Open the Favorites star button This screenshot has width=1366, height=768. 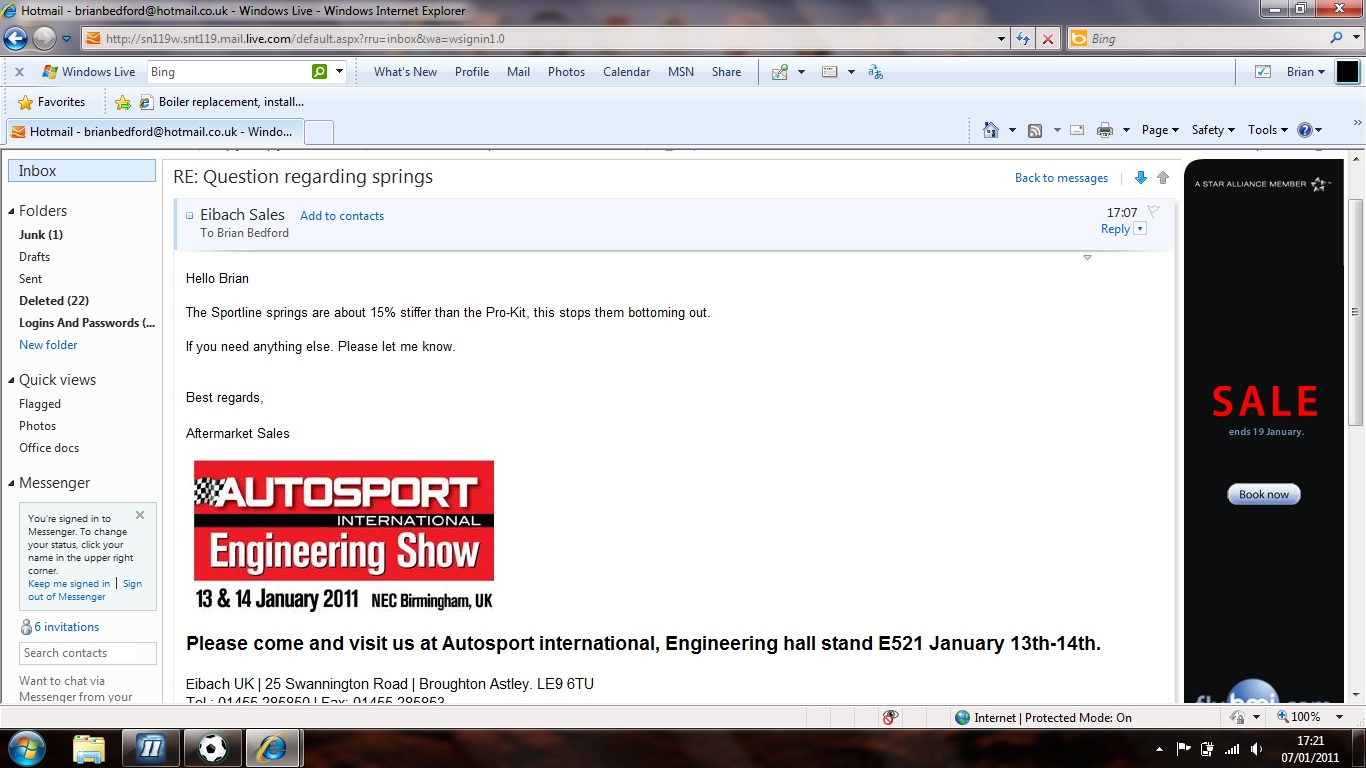click(x=52, y=102)
